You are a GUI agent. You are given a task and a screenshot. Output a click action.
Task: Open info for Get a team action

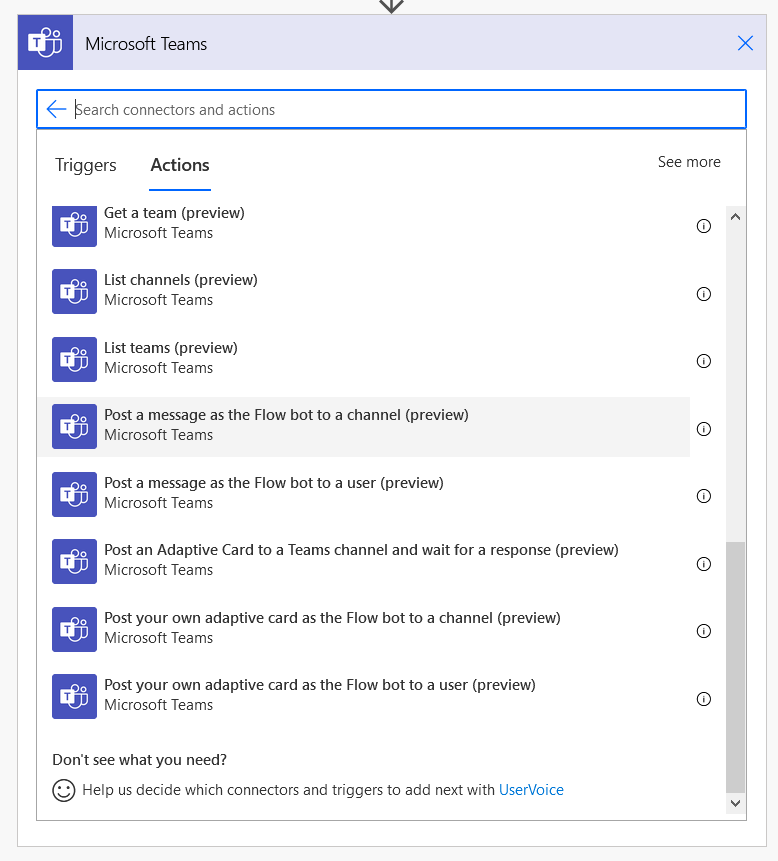click(703, 226)
